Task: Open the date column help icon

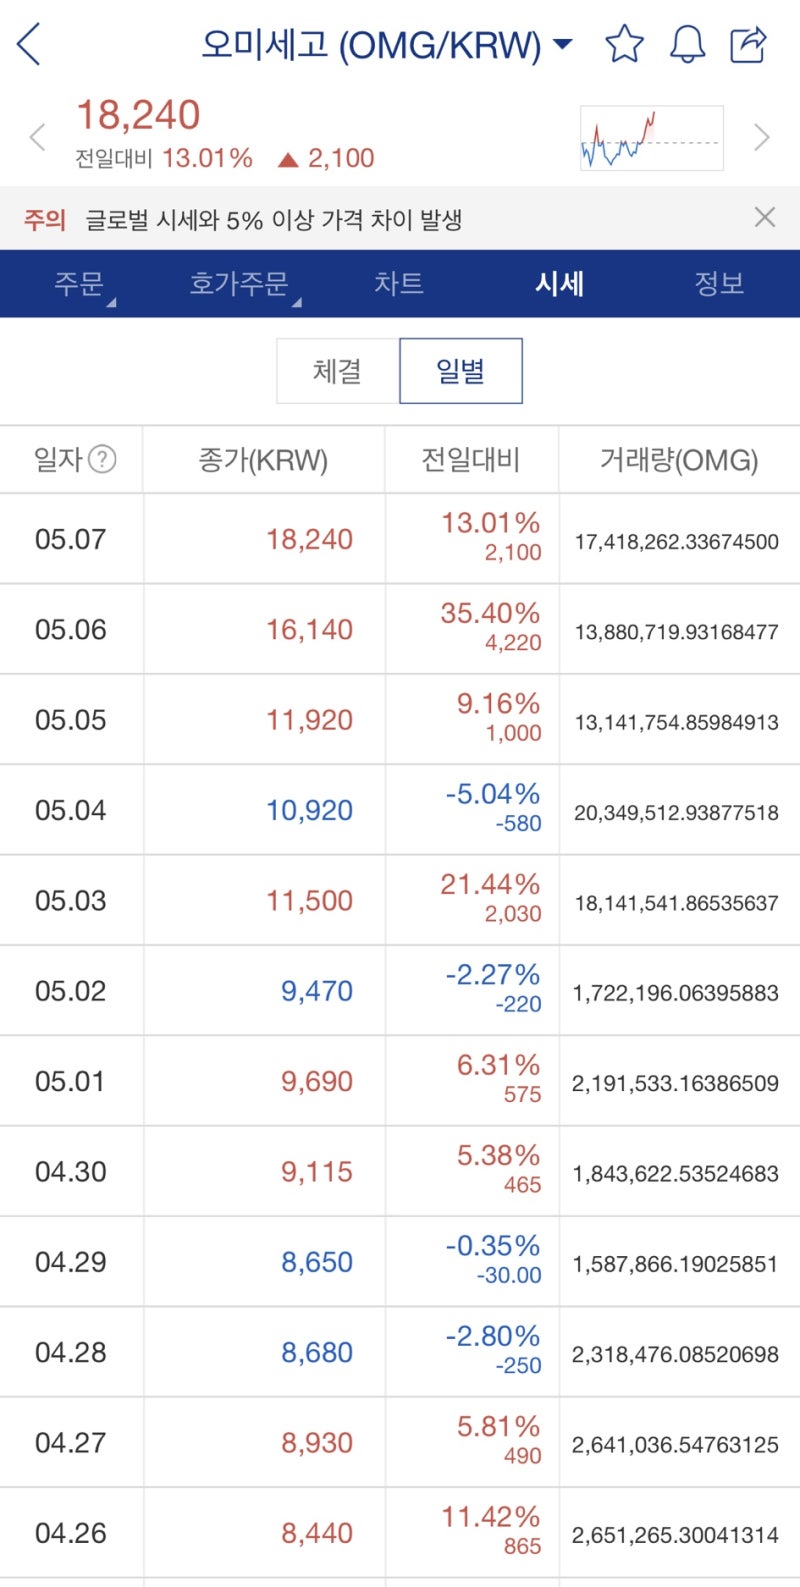Action: coord(102,460)
